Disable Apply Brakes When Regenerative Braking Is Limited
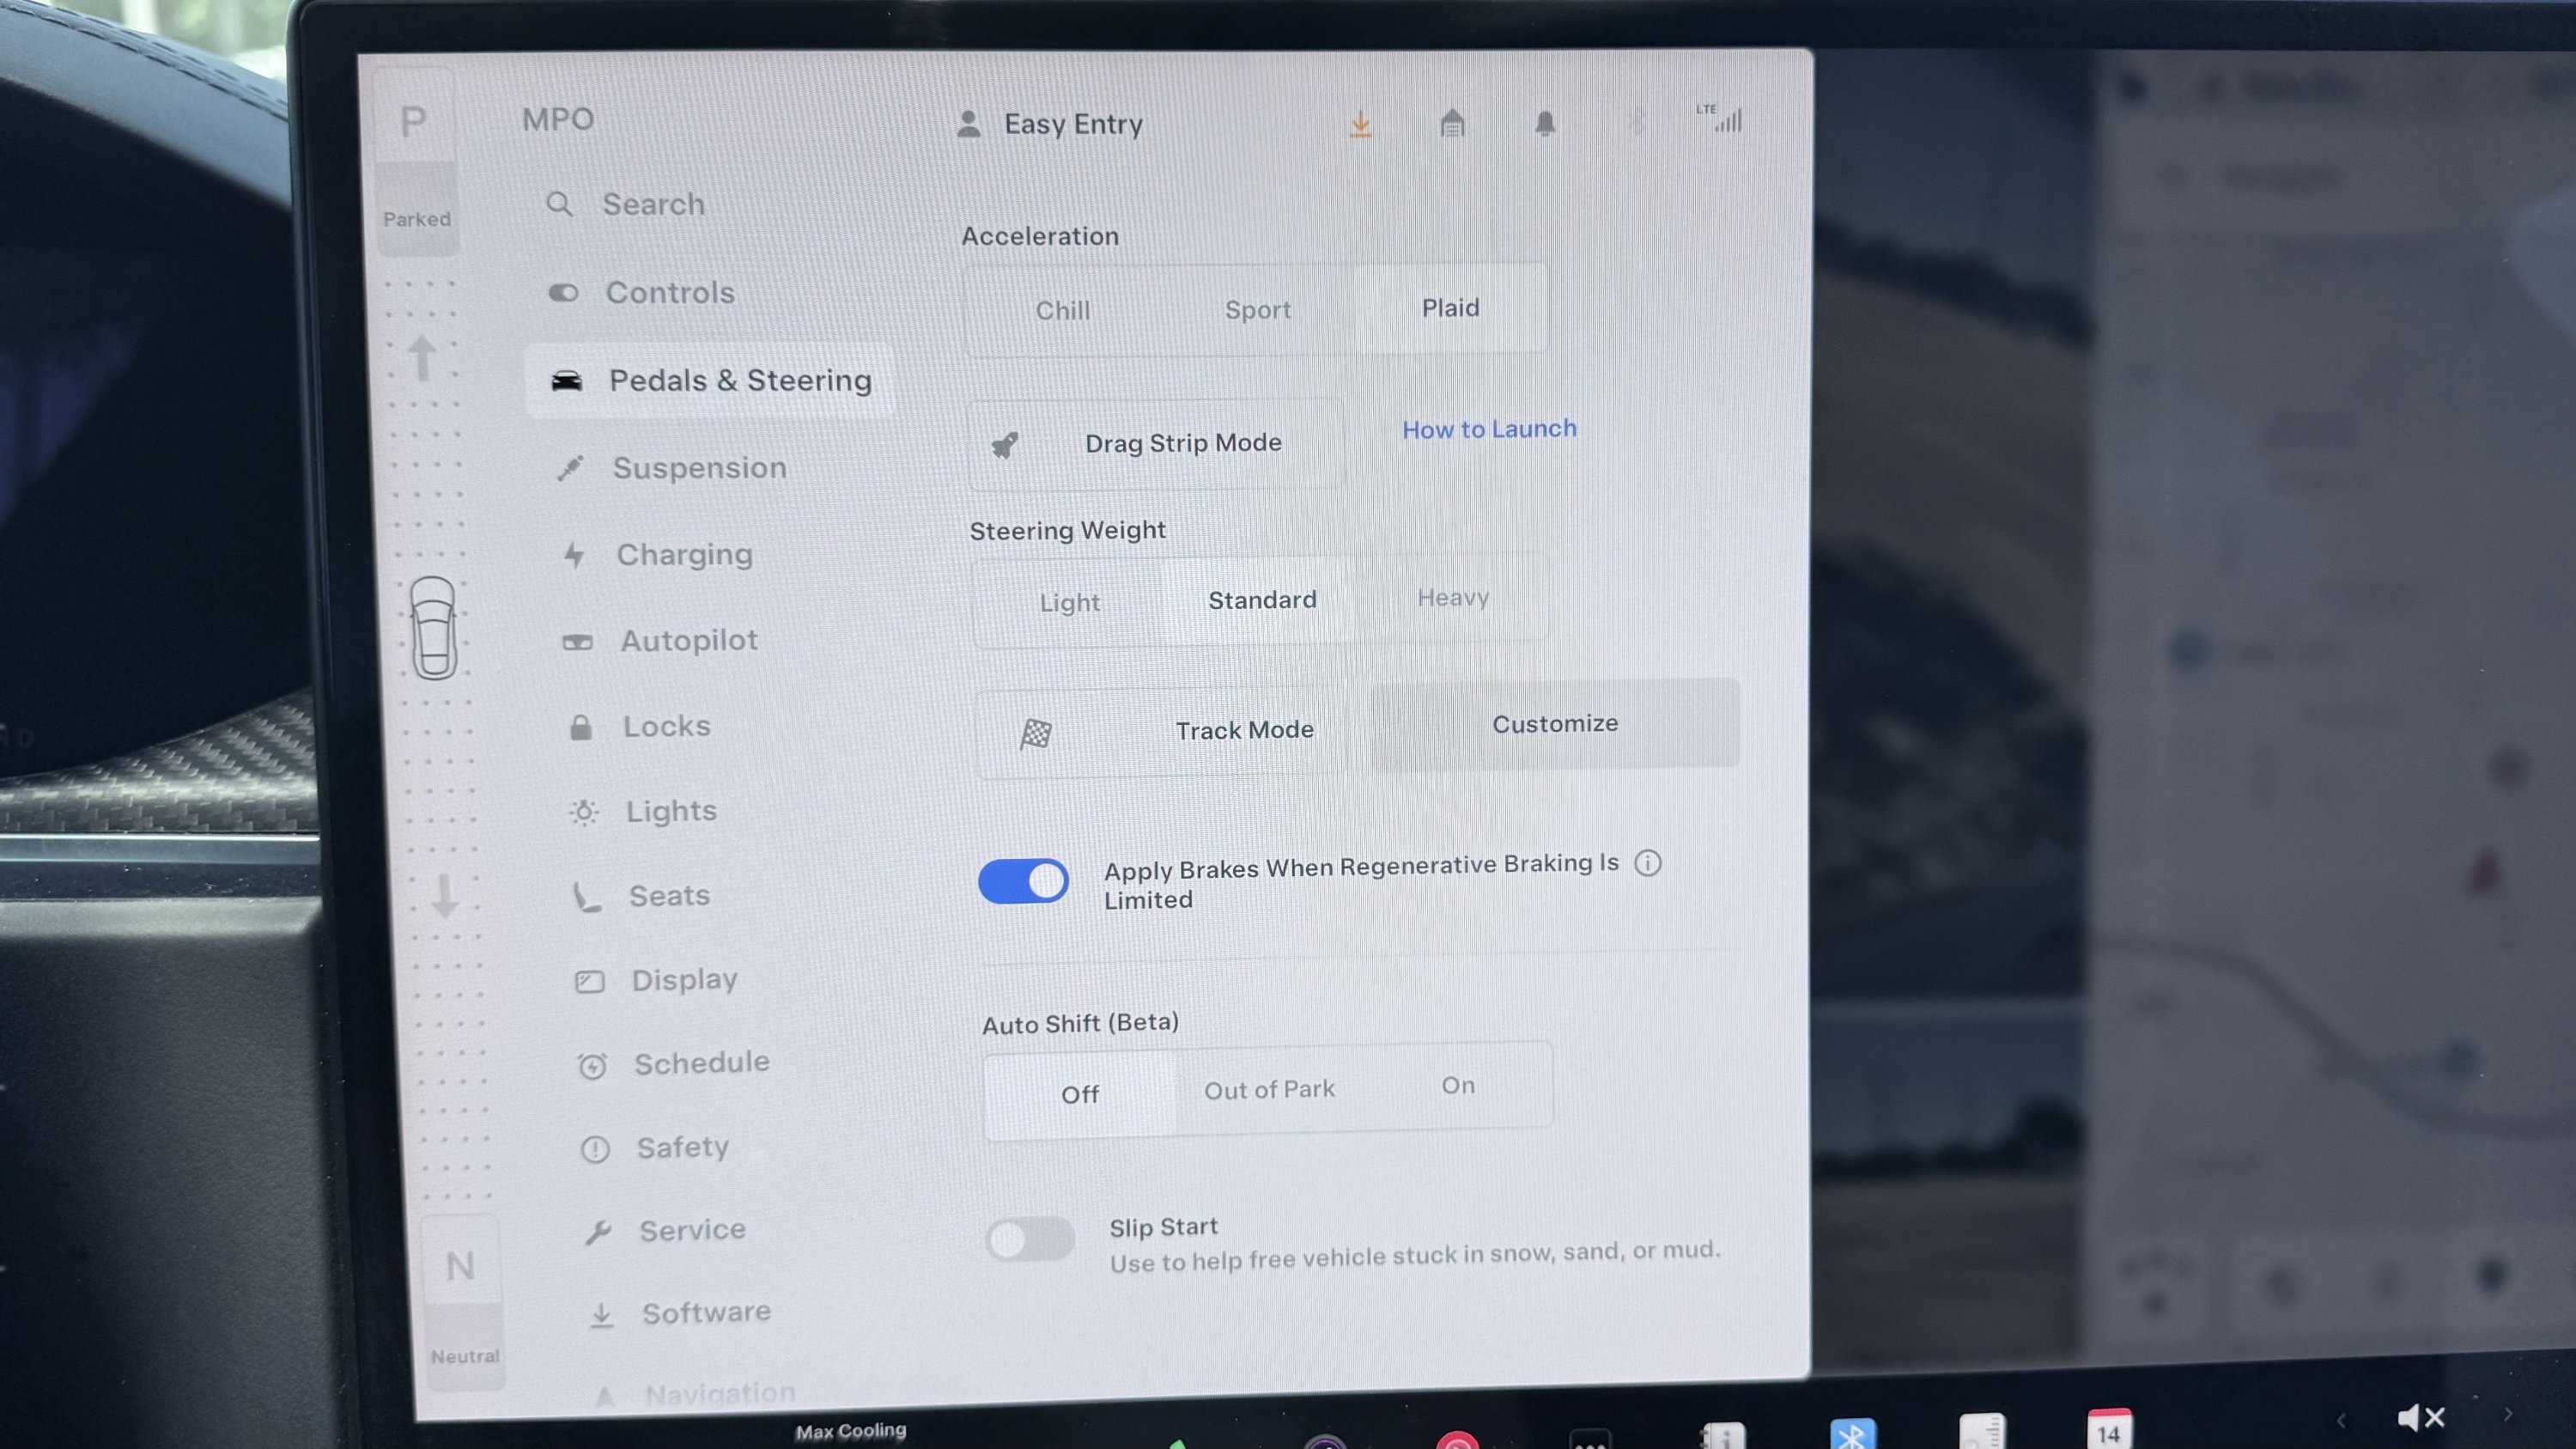Image resolution: width=2576 pixels, height=1449 pixels. coord(1023,881)
